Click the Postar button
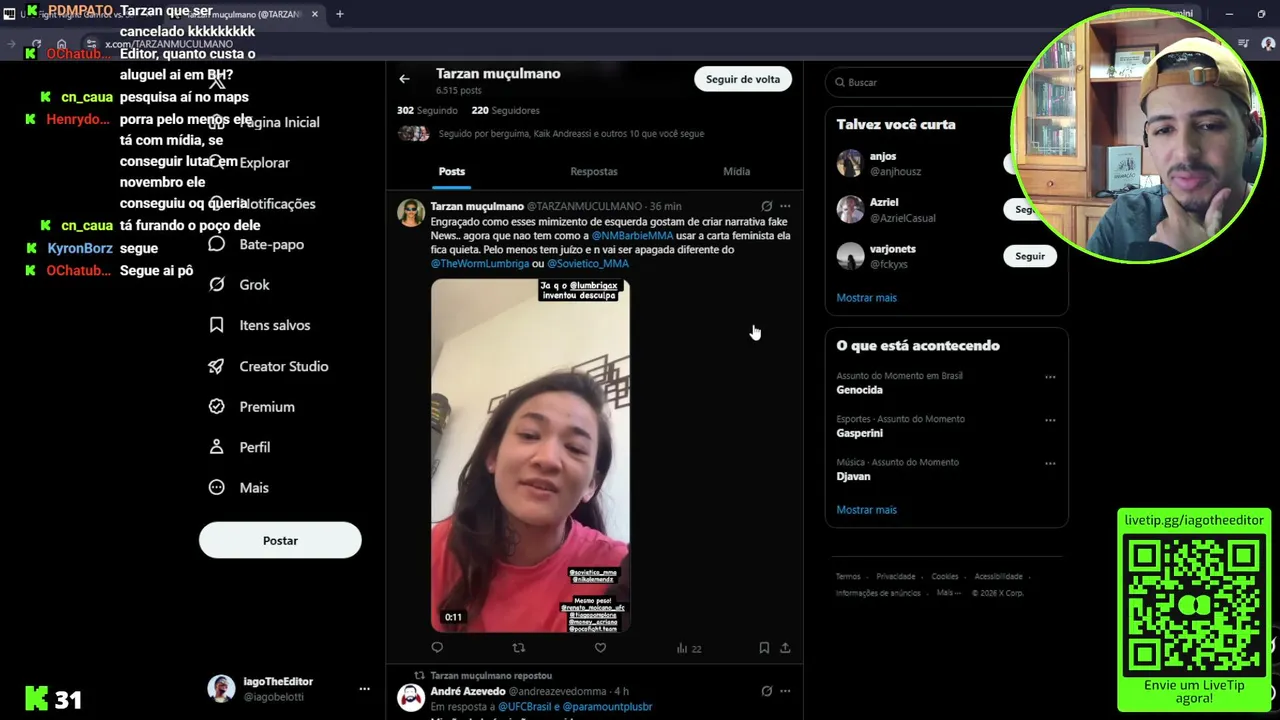Image resolution: width=1280 pixels, height=720 pixels. point(280,540)
